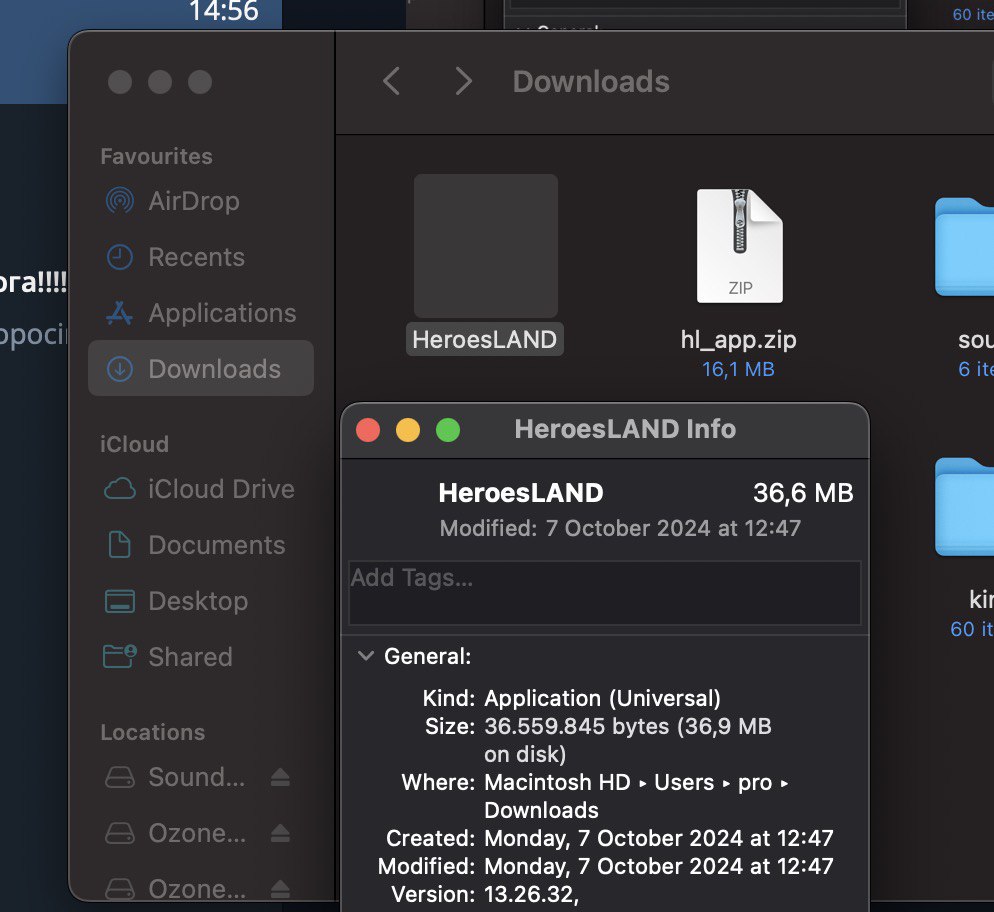Open the Shared folder in sidebar
Image resolution: width=994 pixels, height=912 pixels.
pos(189,657)
